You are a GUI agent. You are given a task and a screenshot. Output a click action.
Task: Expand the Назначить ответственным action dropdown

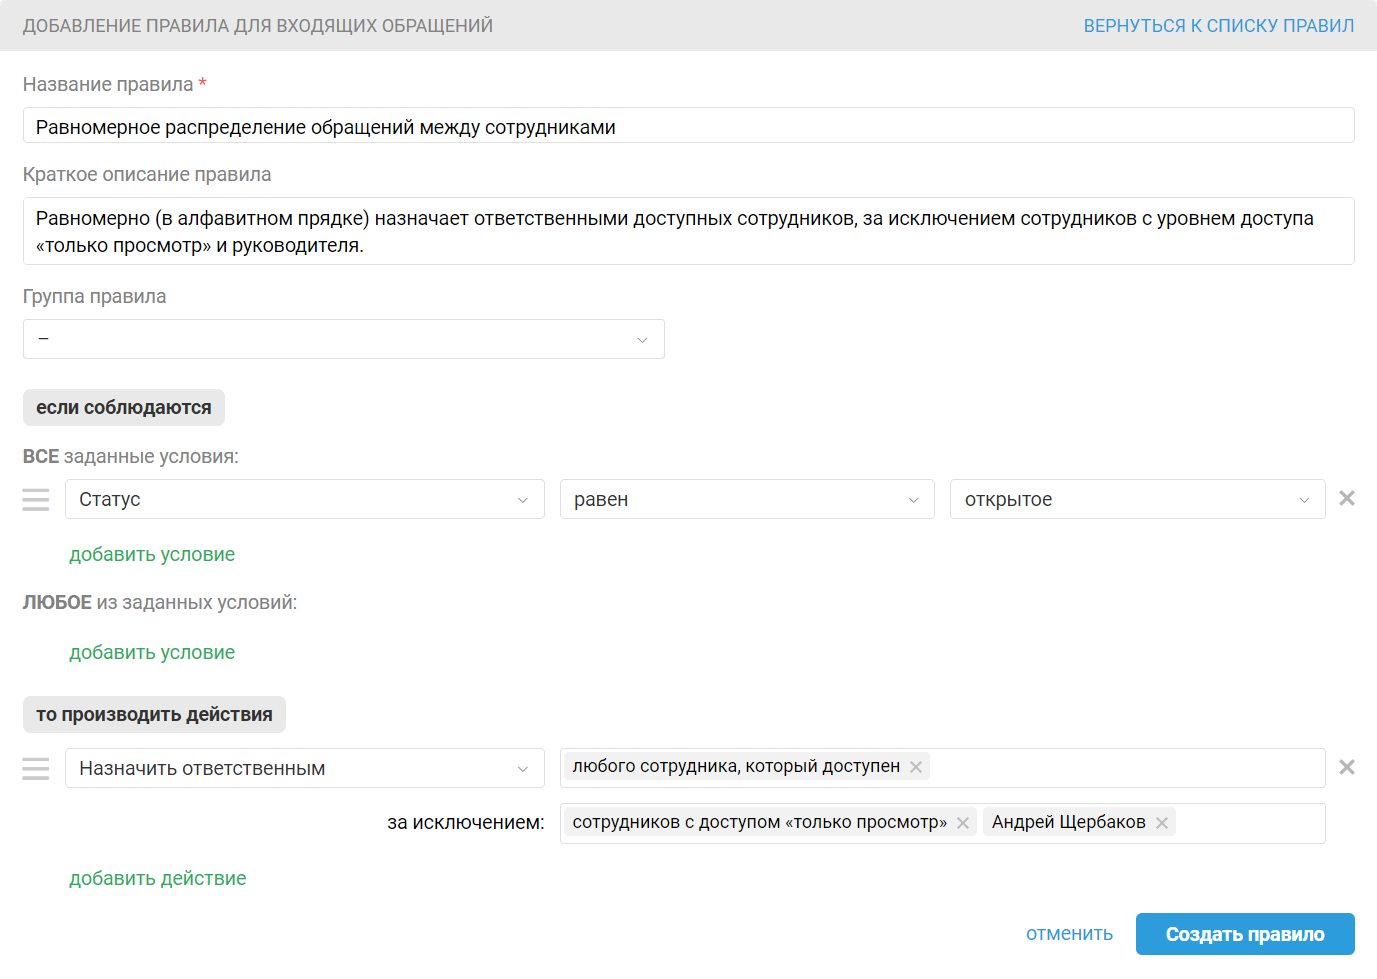[x=304, y=768]
